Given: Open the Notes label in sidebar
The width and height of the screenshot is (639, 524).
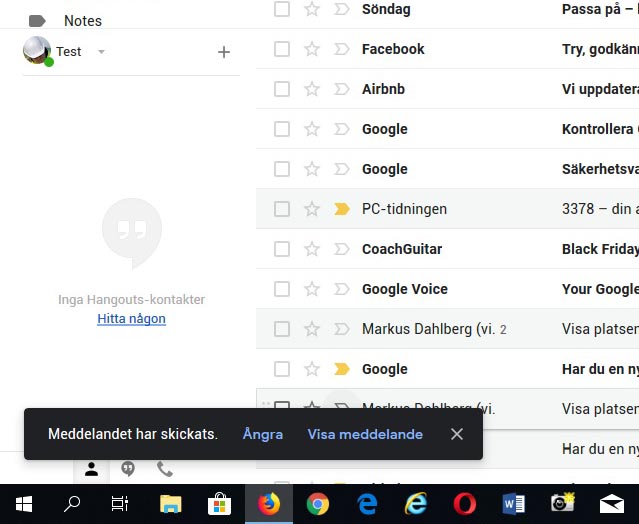Looking at the screenshot, I should (x=83, y=21).
